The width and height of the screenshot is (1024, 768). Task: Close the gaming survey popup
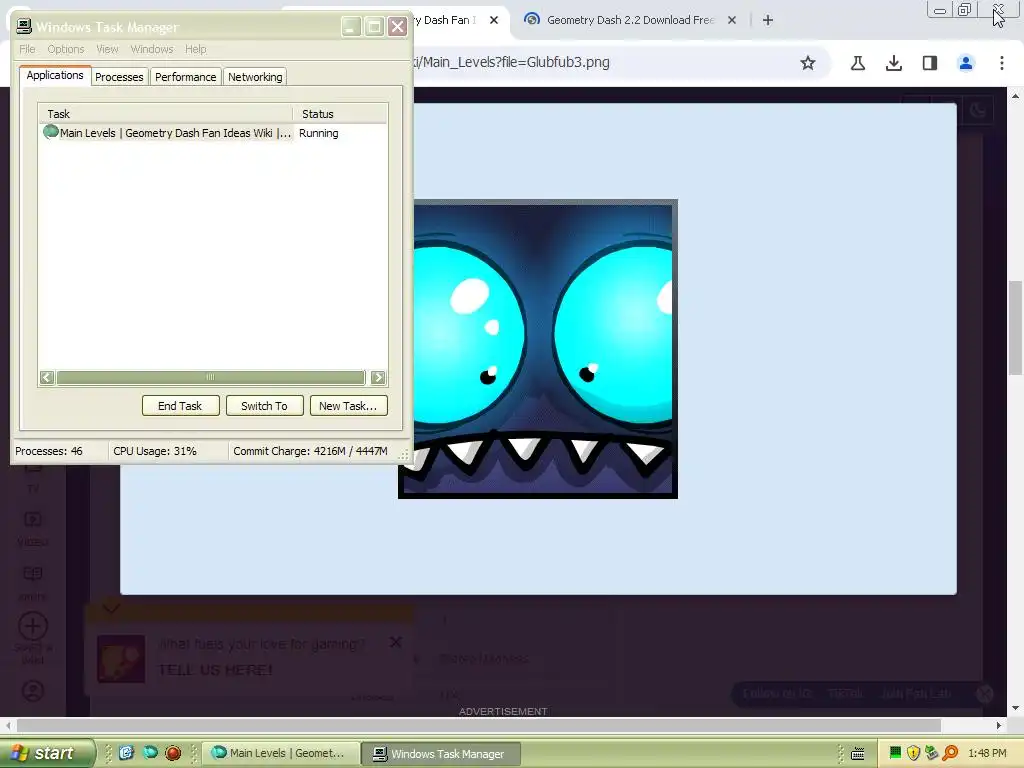(x=396, y=643)
